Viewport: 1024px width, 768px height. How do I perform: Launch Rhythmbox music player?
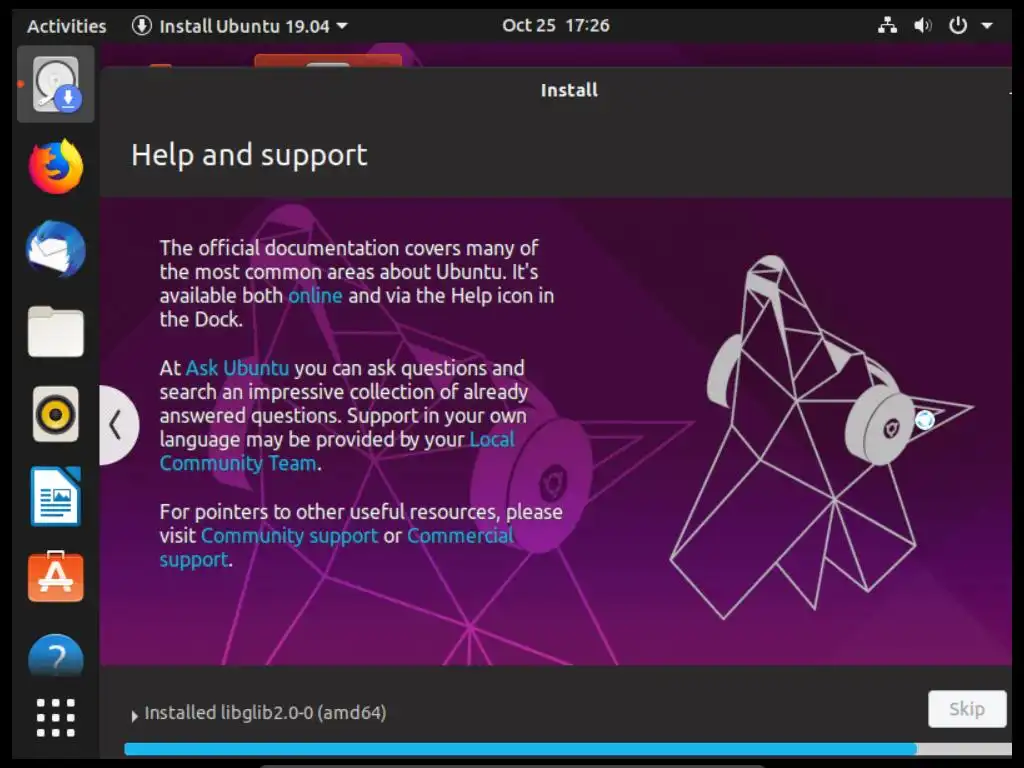[x=56, y=414]
